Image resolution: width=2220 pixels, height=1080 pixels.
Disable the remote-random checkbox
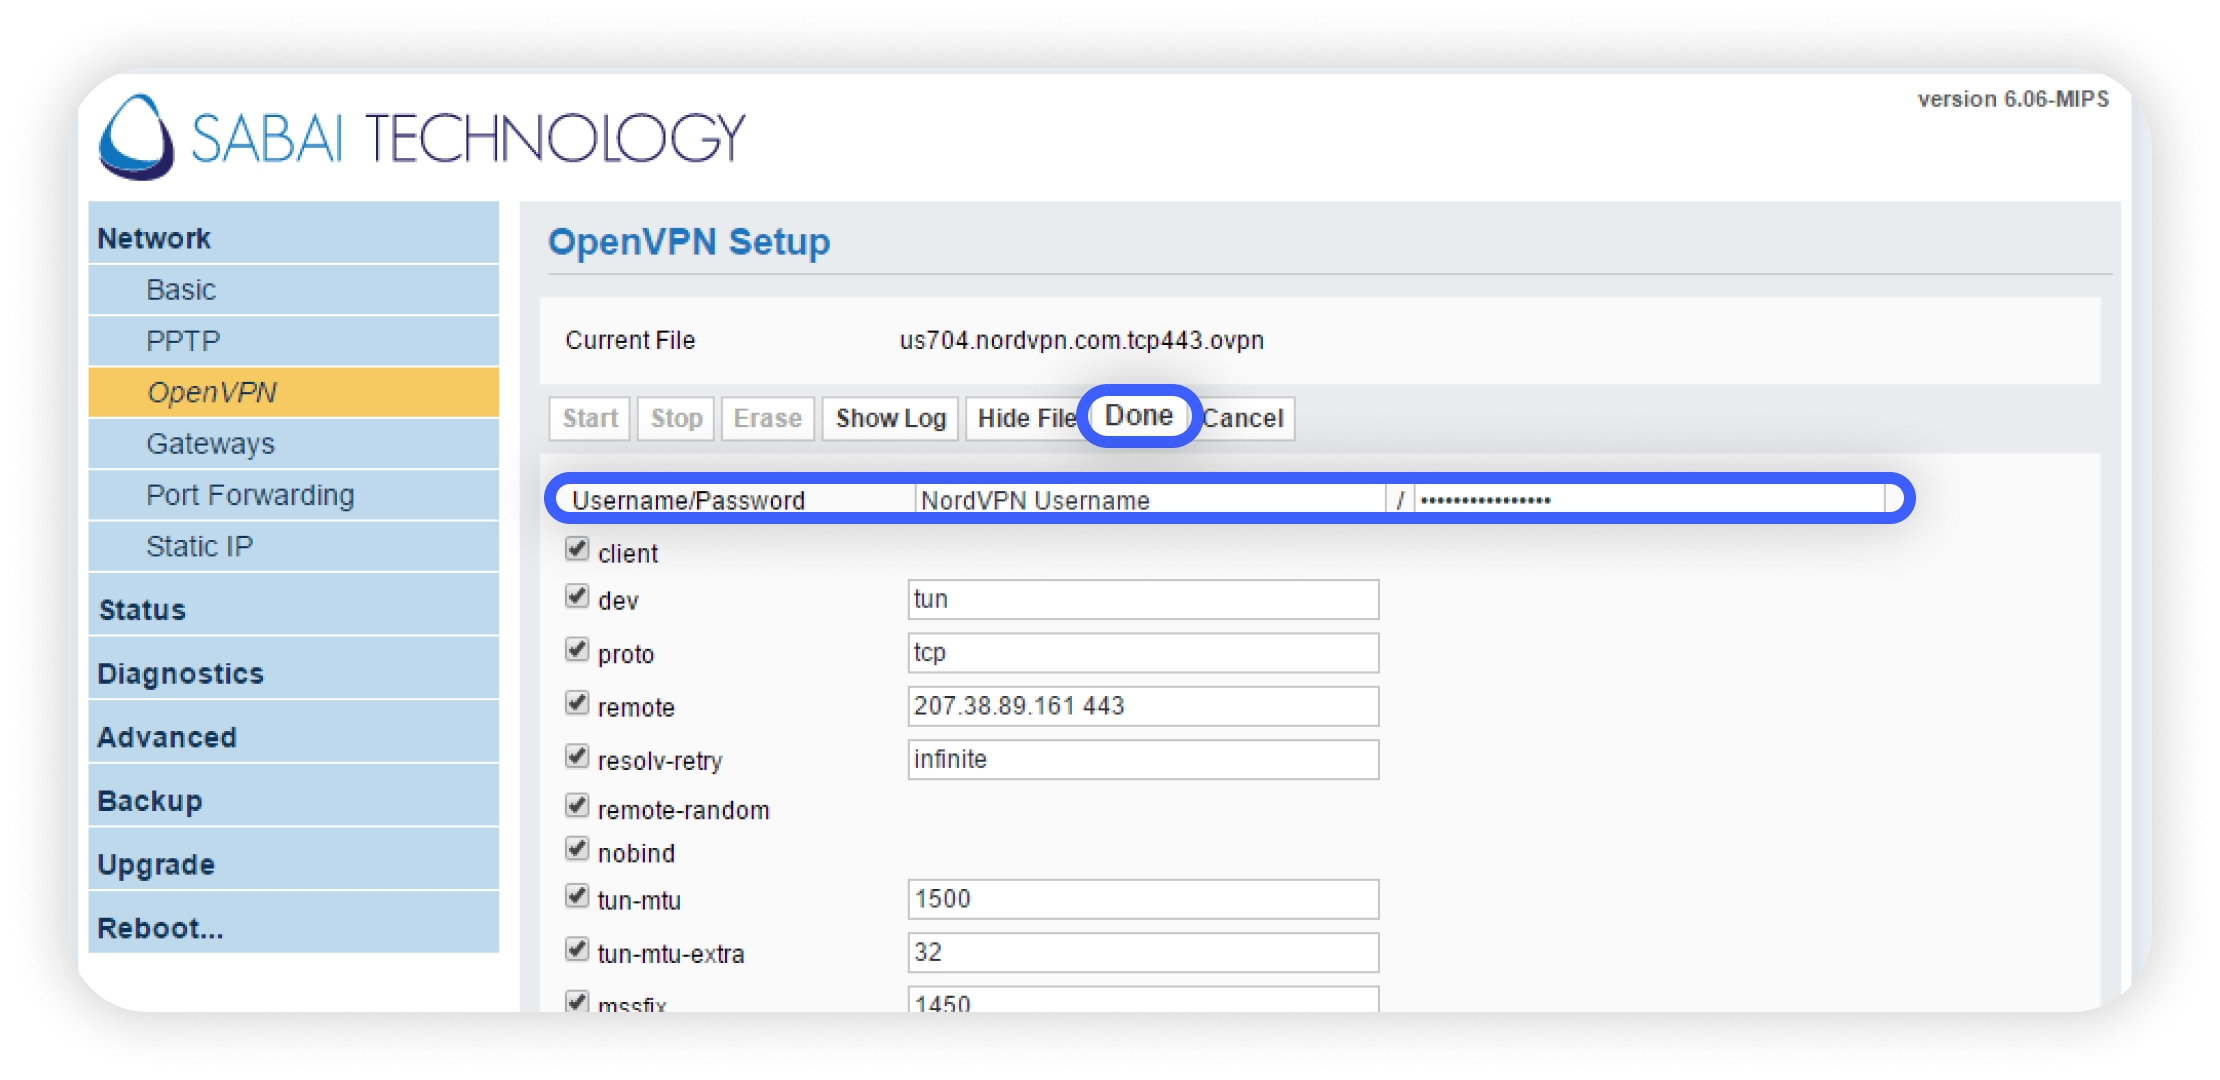[577, 806]
